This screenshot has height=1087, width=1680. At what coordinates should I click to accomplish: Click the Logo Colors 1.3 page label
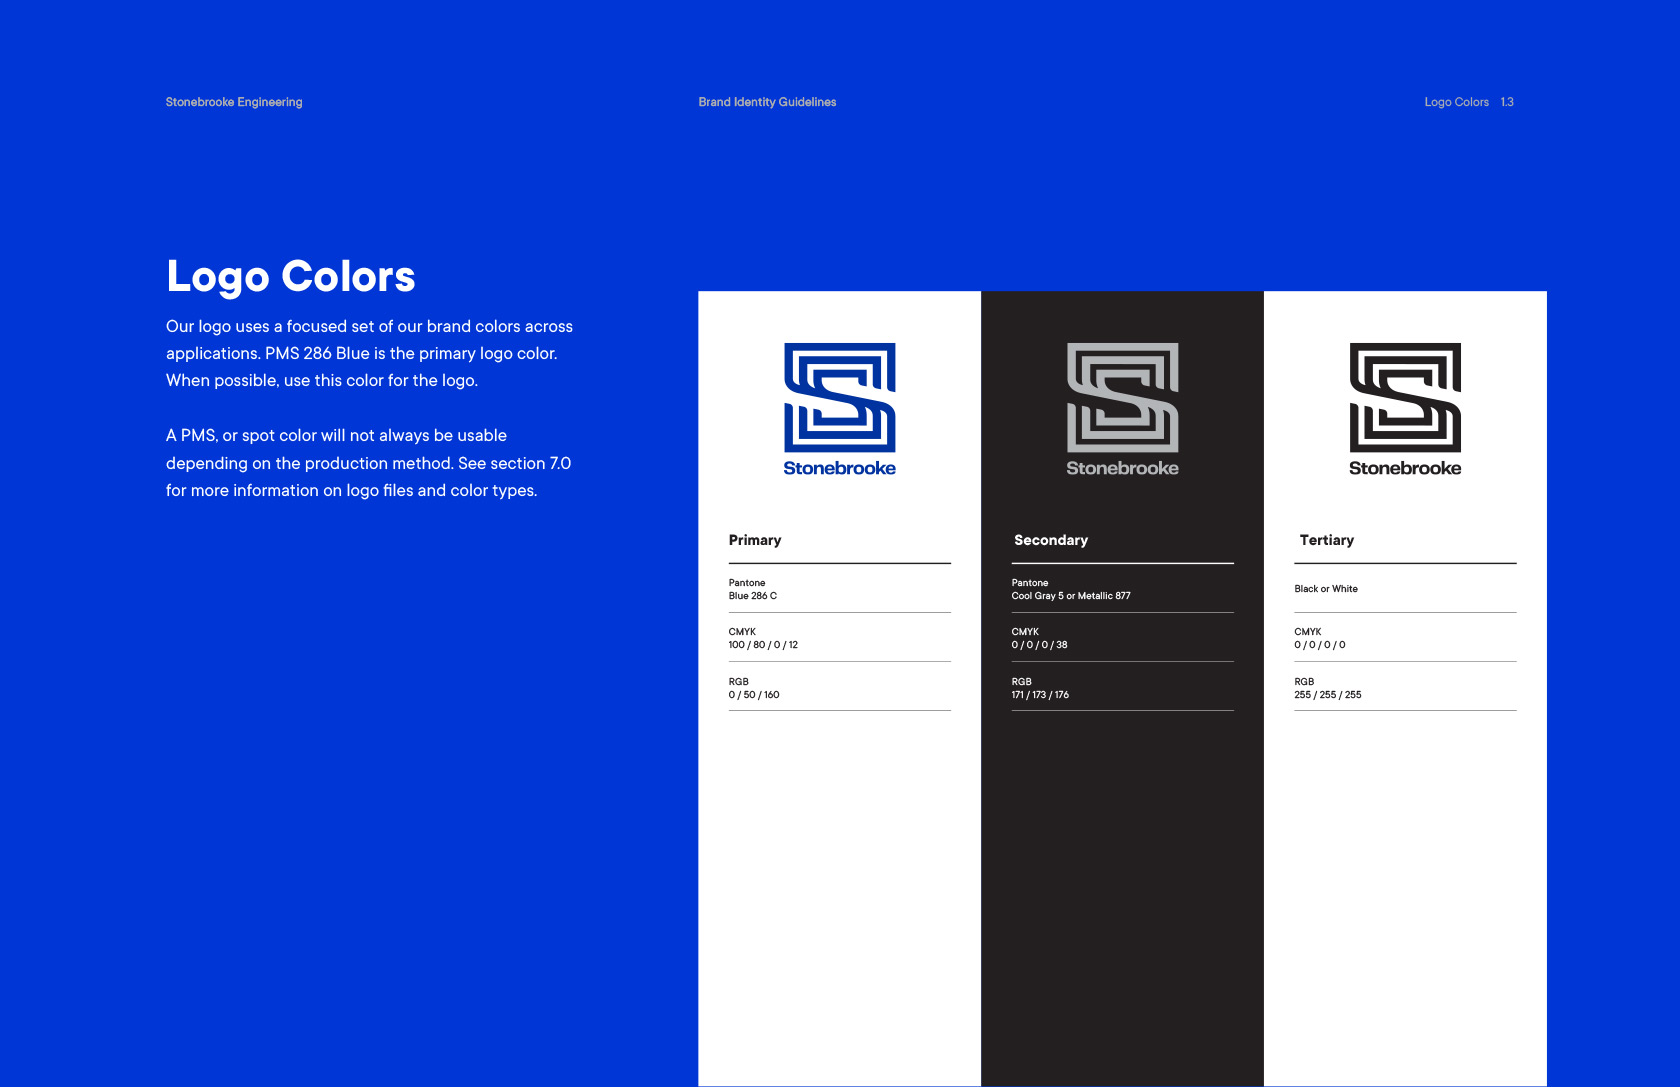(1469, 102)
